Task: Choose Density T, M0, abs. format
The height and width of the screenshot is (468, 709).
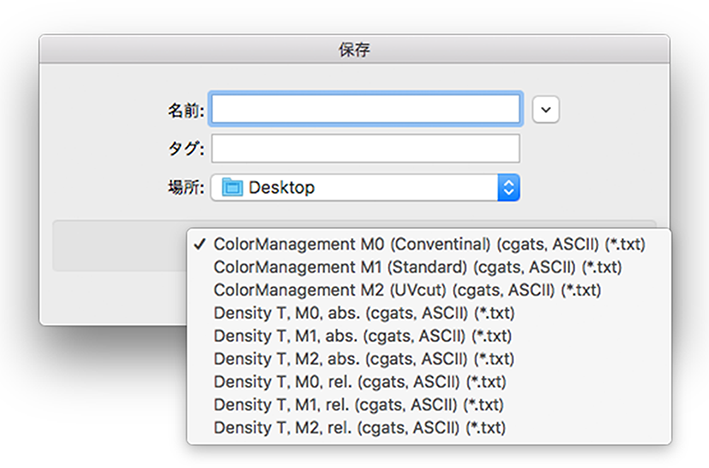Action: 429,313
